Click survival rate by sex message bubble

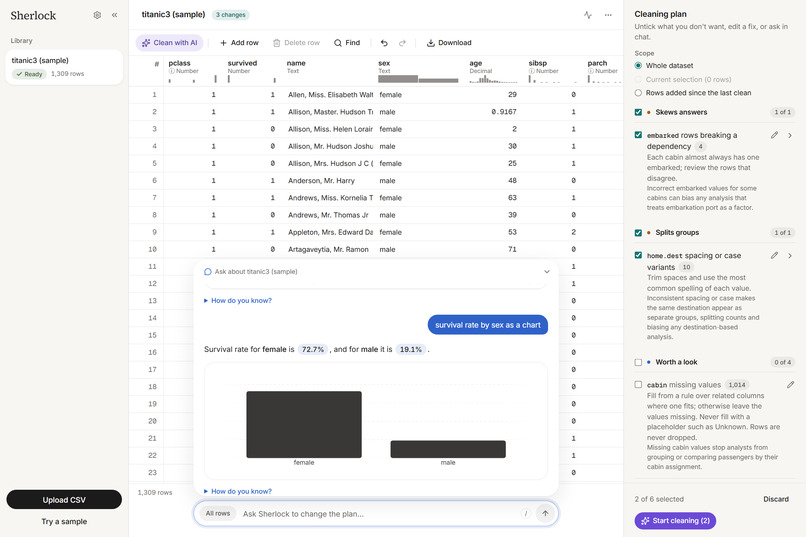click(x=488, y=325)
